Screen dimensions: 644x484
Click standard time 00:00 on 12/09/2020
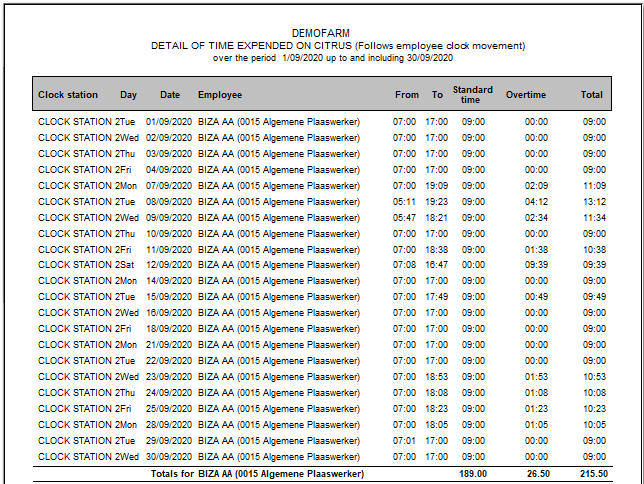pos(473,265)
